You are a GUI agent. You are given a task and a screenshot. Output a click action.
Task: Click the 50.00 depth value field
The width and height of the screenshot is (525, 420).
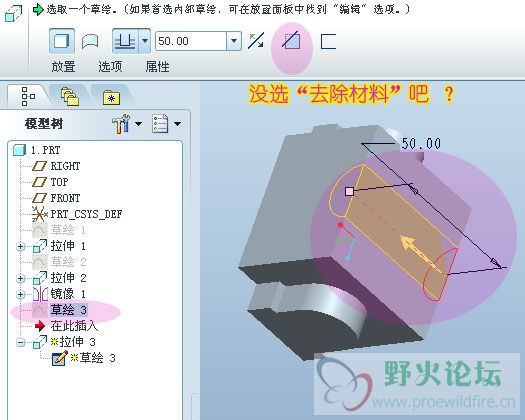point(191,41)
